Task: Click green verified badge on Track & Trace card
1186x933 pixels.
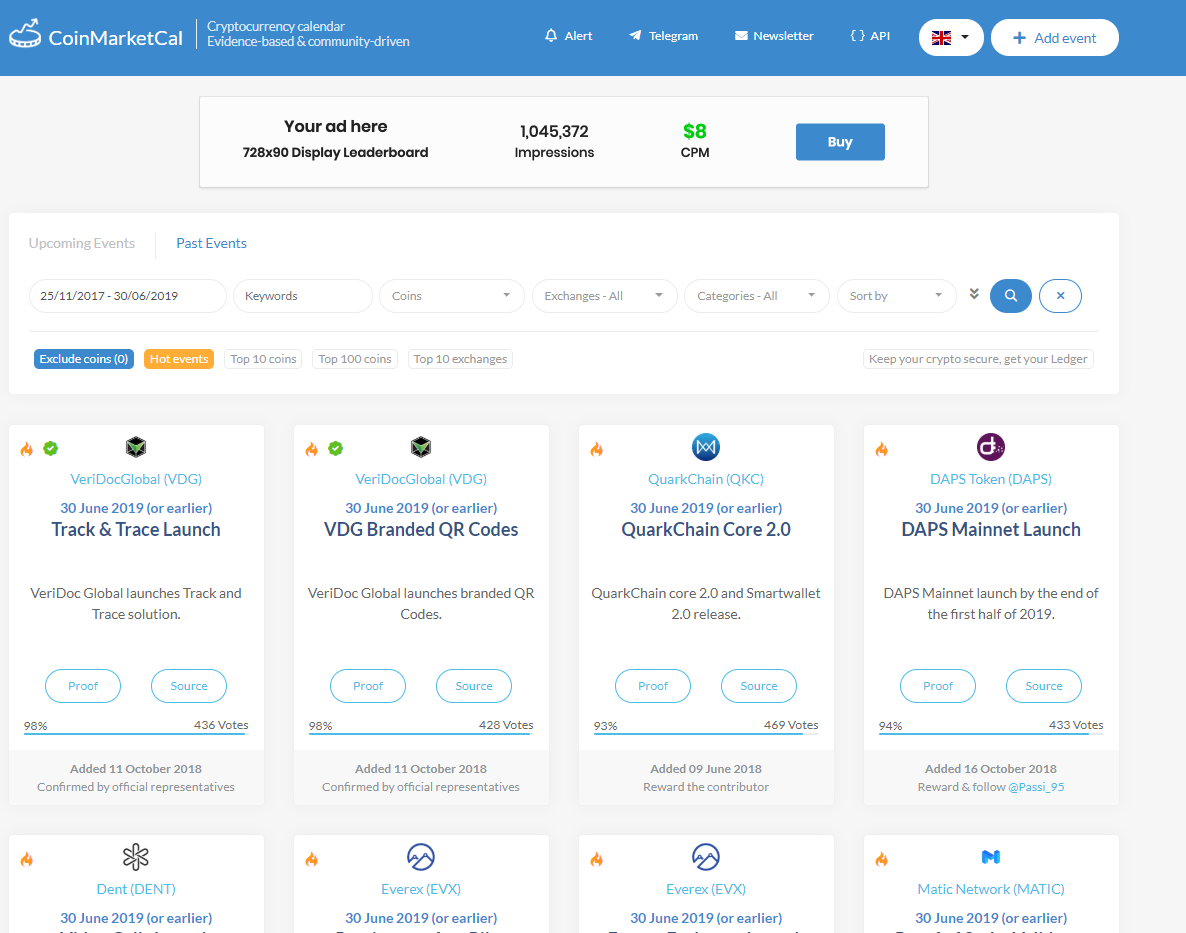Action: pos(51,448)
